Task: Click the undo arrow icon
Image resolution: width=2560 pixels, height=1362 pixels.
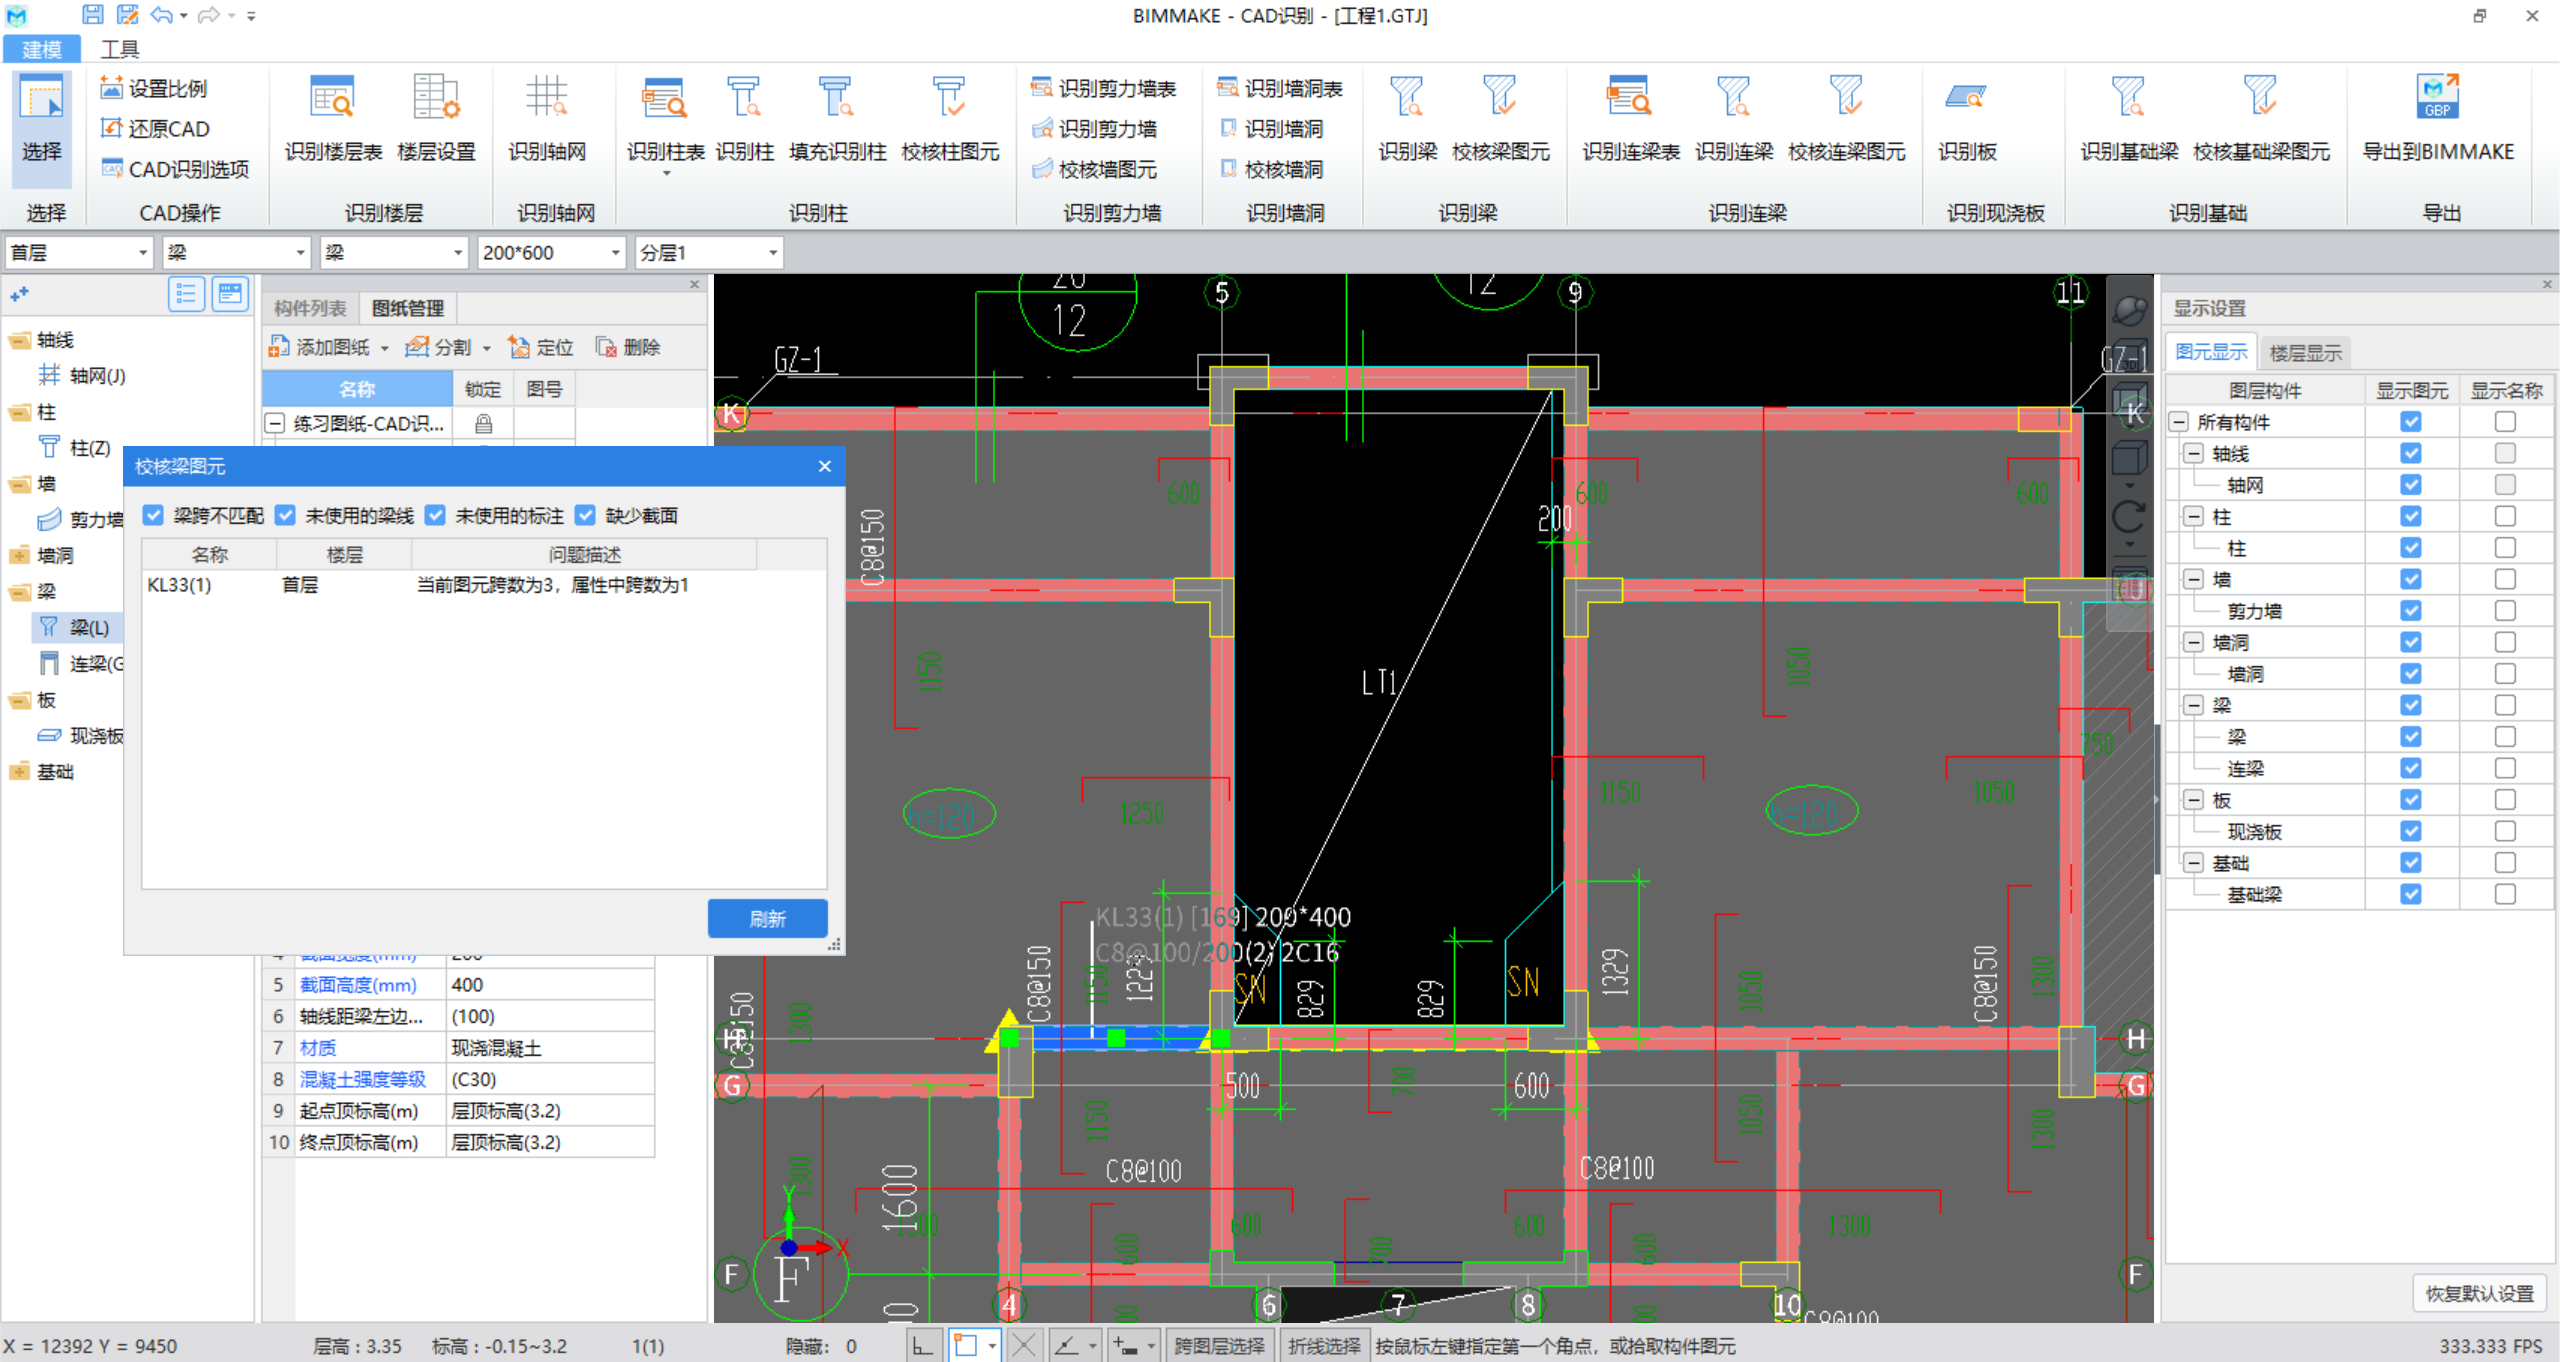Action: [x=161, y=15]
